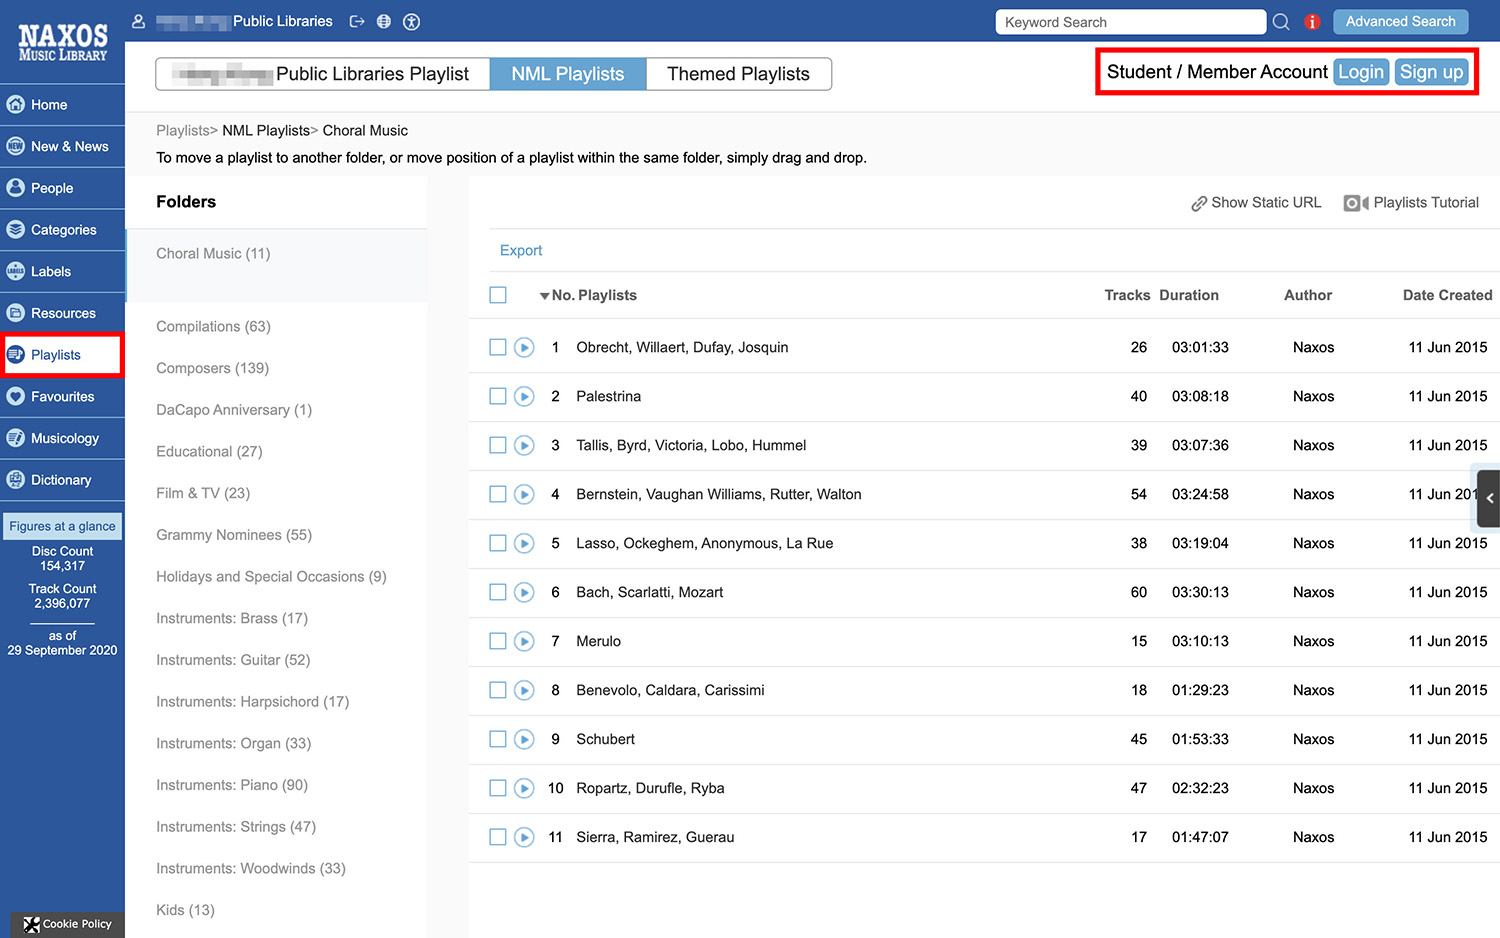This screenshot has height=938, width=1500.
Task: Open Musicology in the sidebar
Action: click(x=64, y=438)
